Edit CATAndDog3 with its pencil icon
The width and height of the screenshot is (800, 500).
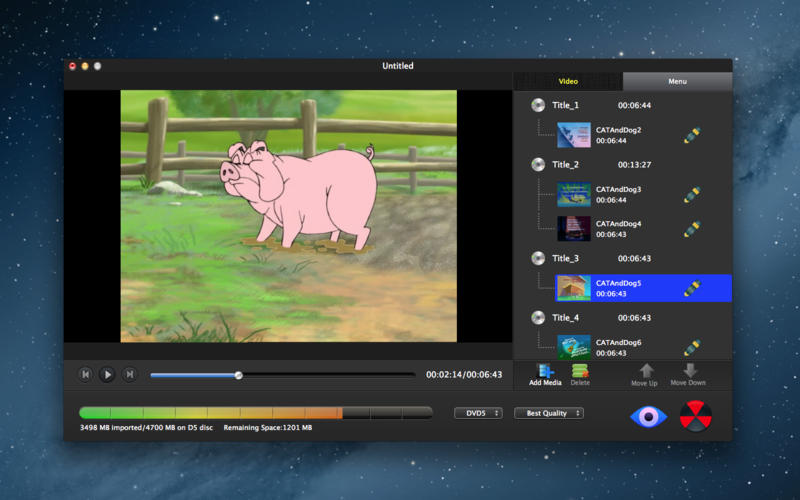pos(692,194)
